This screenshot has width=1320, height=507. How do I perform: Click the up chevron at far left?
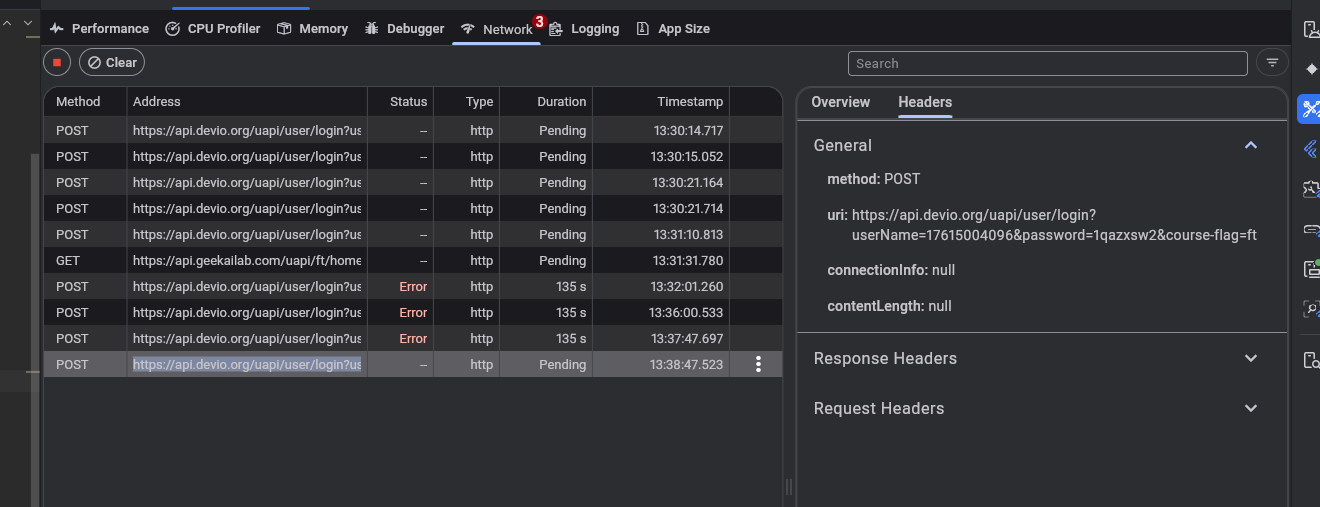coord(7,22)
